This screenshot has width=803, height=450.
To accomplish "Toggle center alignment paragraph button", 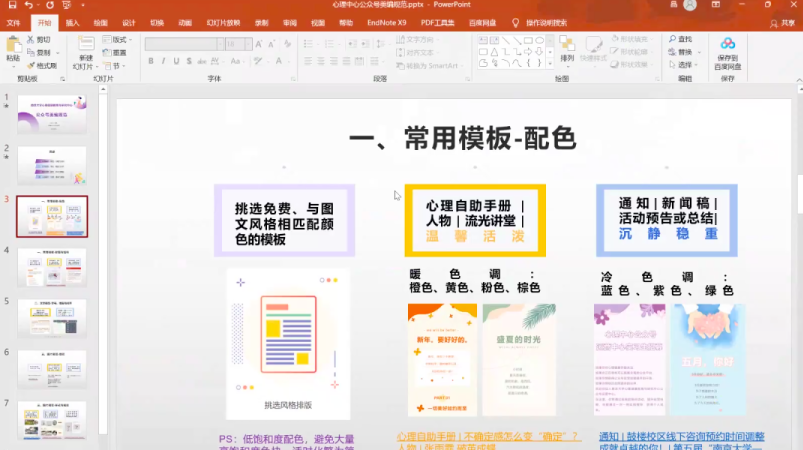I will pyautogui.click(x=321, y=61).
